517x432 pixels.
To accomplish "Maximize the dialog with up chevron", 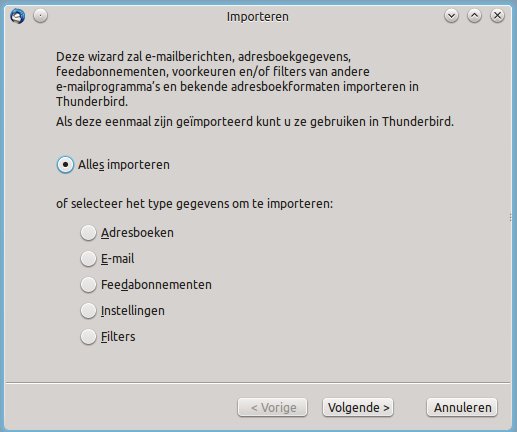I will (x=474, y=16).
